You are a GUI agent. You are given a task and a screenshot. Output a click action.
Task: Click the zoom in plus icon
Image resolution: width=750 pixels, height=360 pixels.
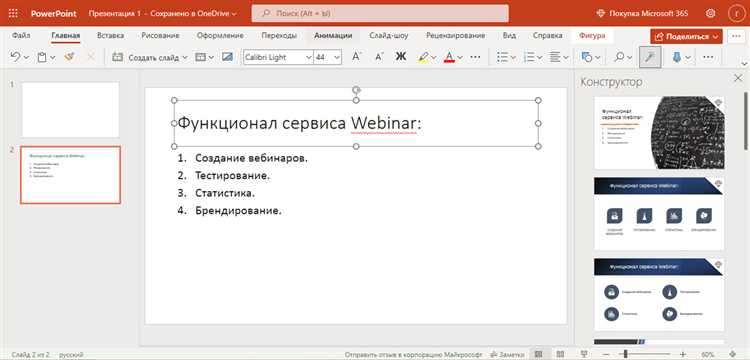click(682, 355)
